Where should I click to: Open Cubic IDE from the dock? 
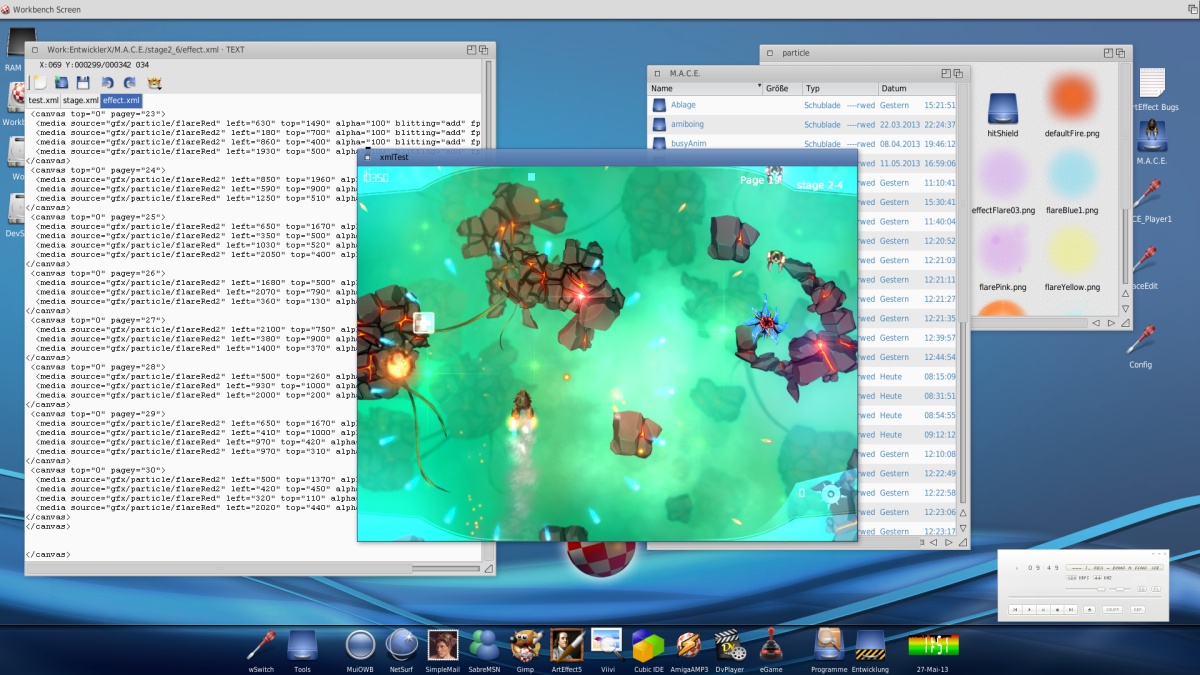[649, 645]
